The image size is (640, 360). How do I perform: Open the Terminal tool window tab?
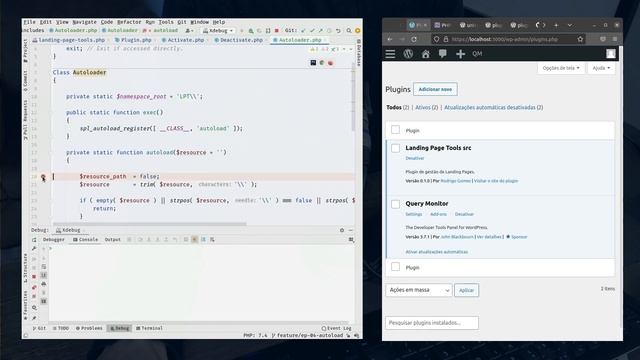pyautogui.click(x=149, y=328)
